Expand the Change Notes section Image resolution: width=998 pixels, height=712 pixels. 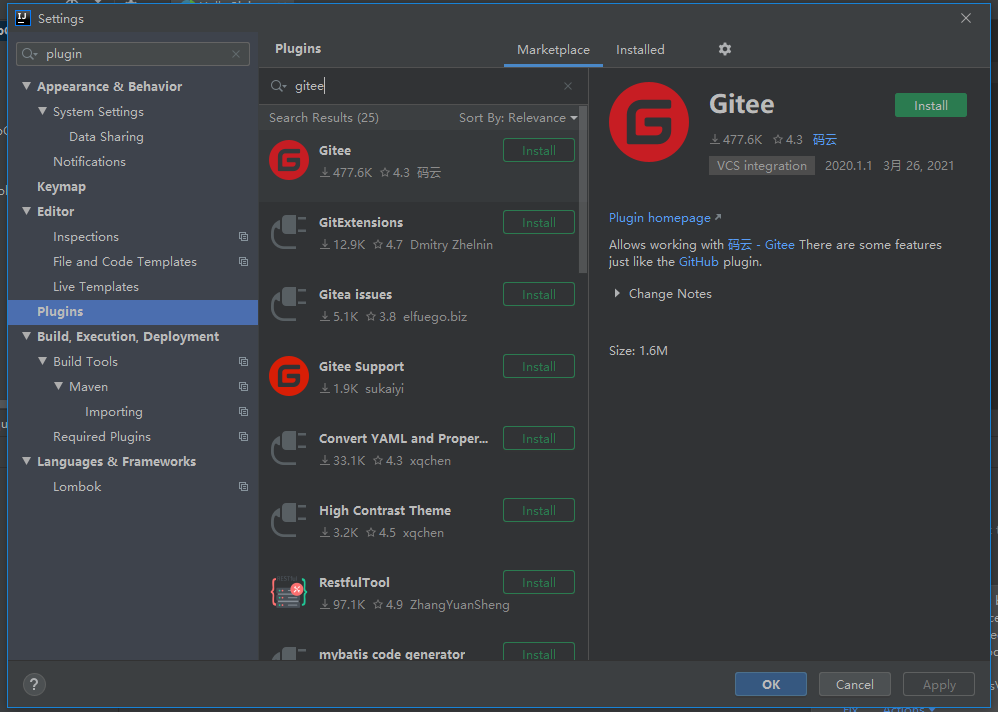617,293
